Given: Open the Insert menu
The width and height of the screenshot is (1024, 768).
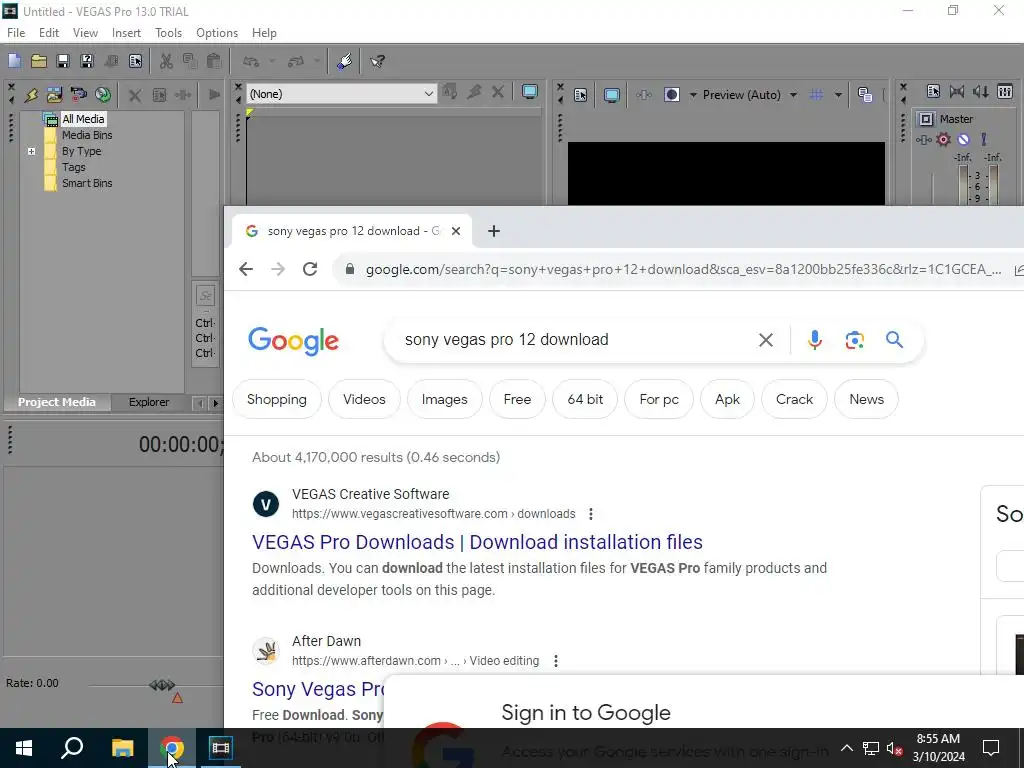Looking at the screenshot, I should (126, 33).
